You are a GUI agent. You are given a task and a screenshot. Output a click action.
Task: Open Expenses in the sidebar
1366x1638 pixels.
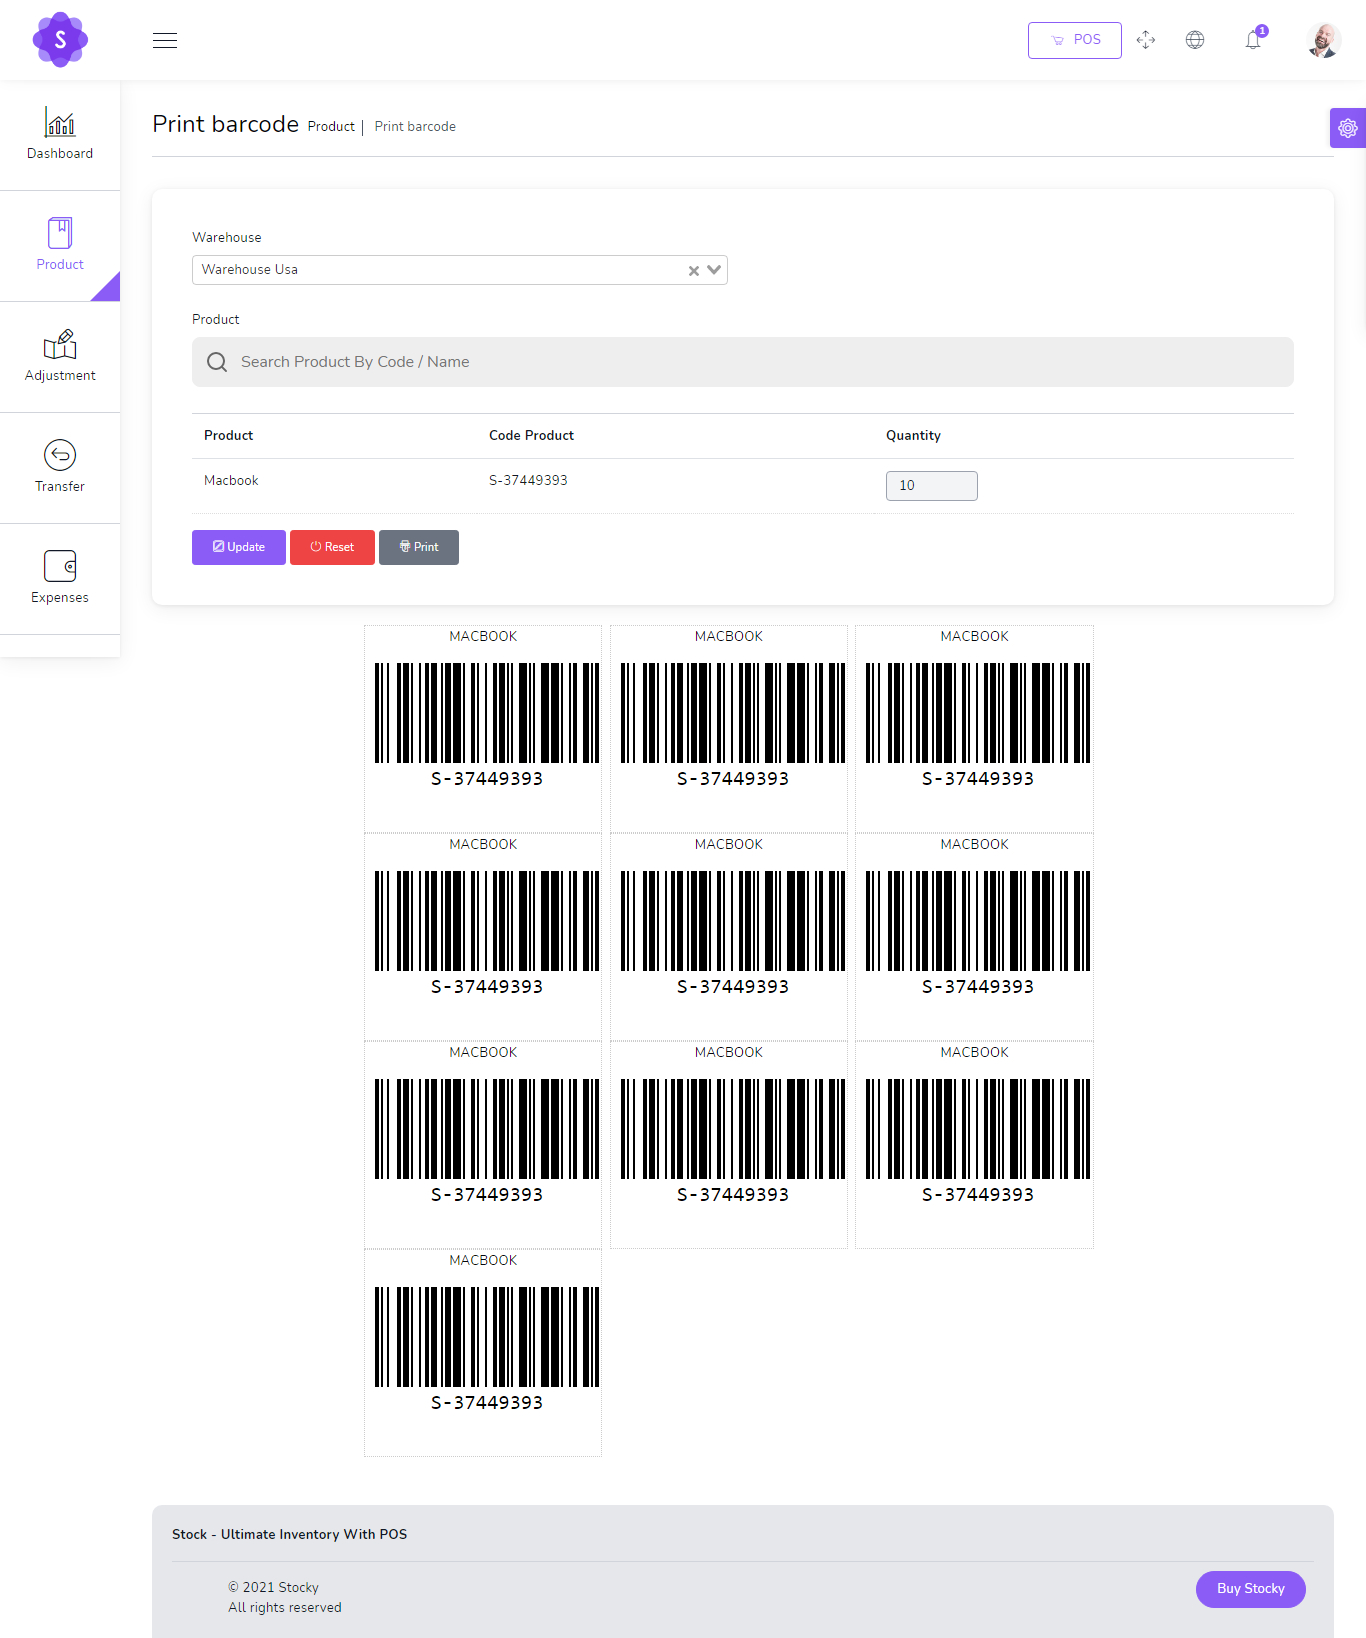coord(60,578)
